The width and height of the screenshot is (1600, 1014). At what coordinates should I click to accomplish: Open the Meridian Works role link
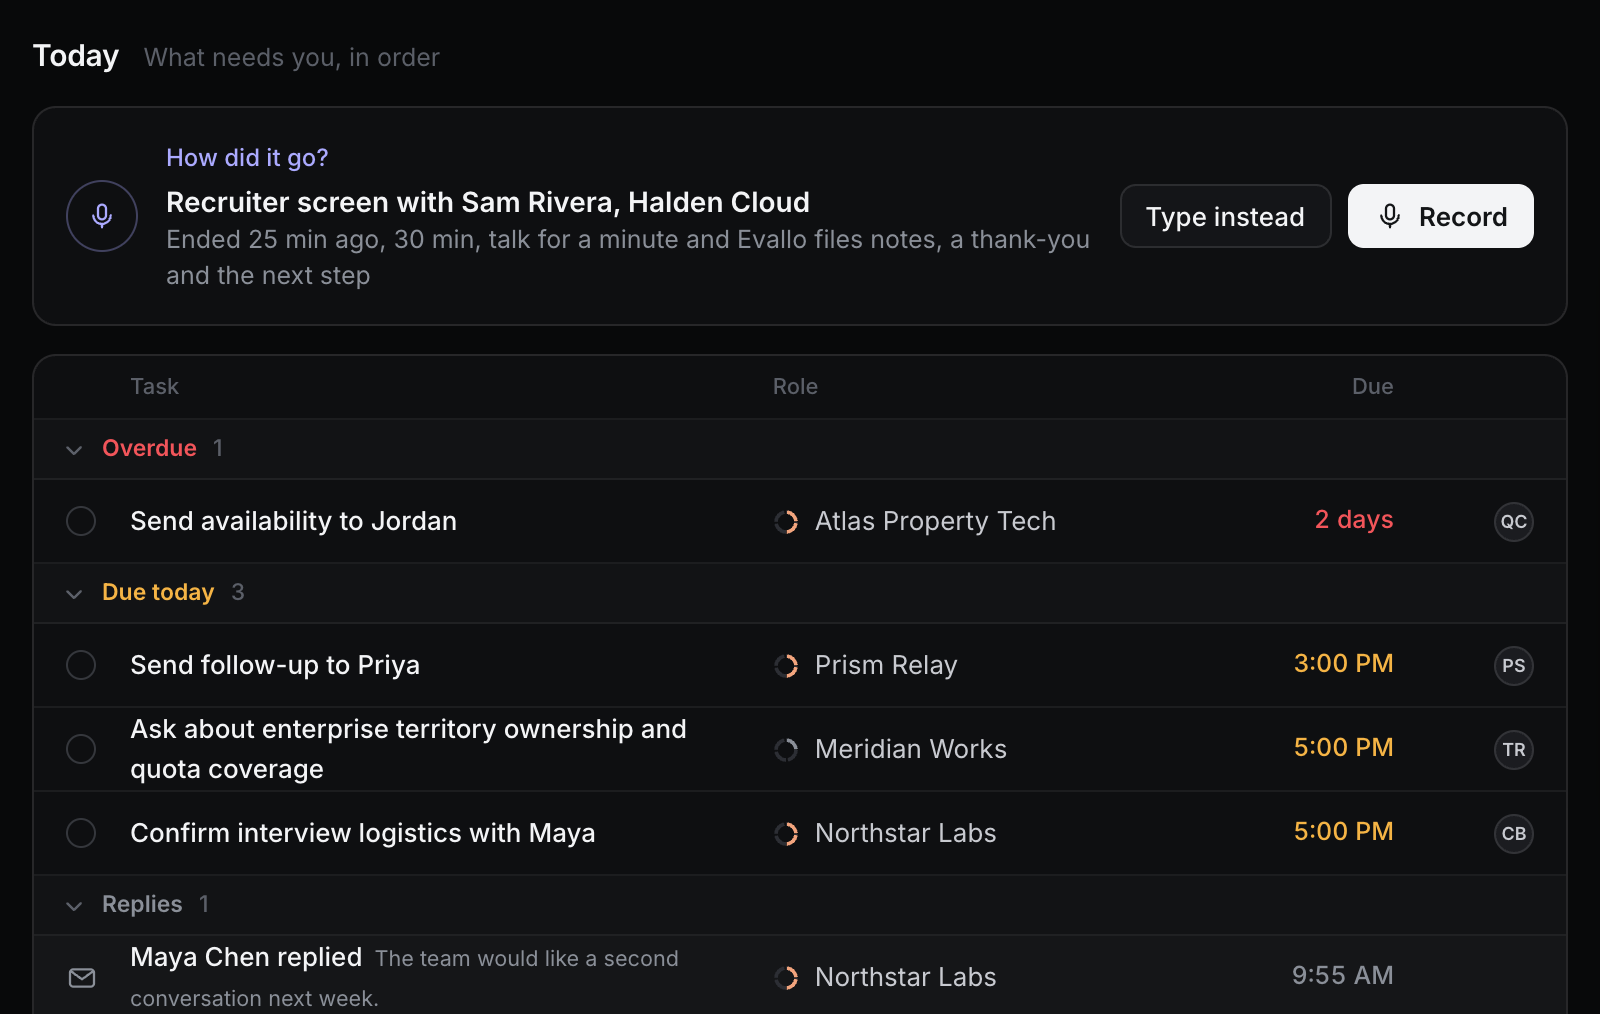click(x=910, y=749)
